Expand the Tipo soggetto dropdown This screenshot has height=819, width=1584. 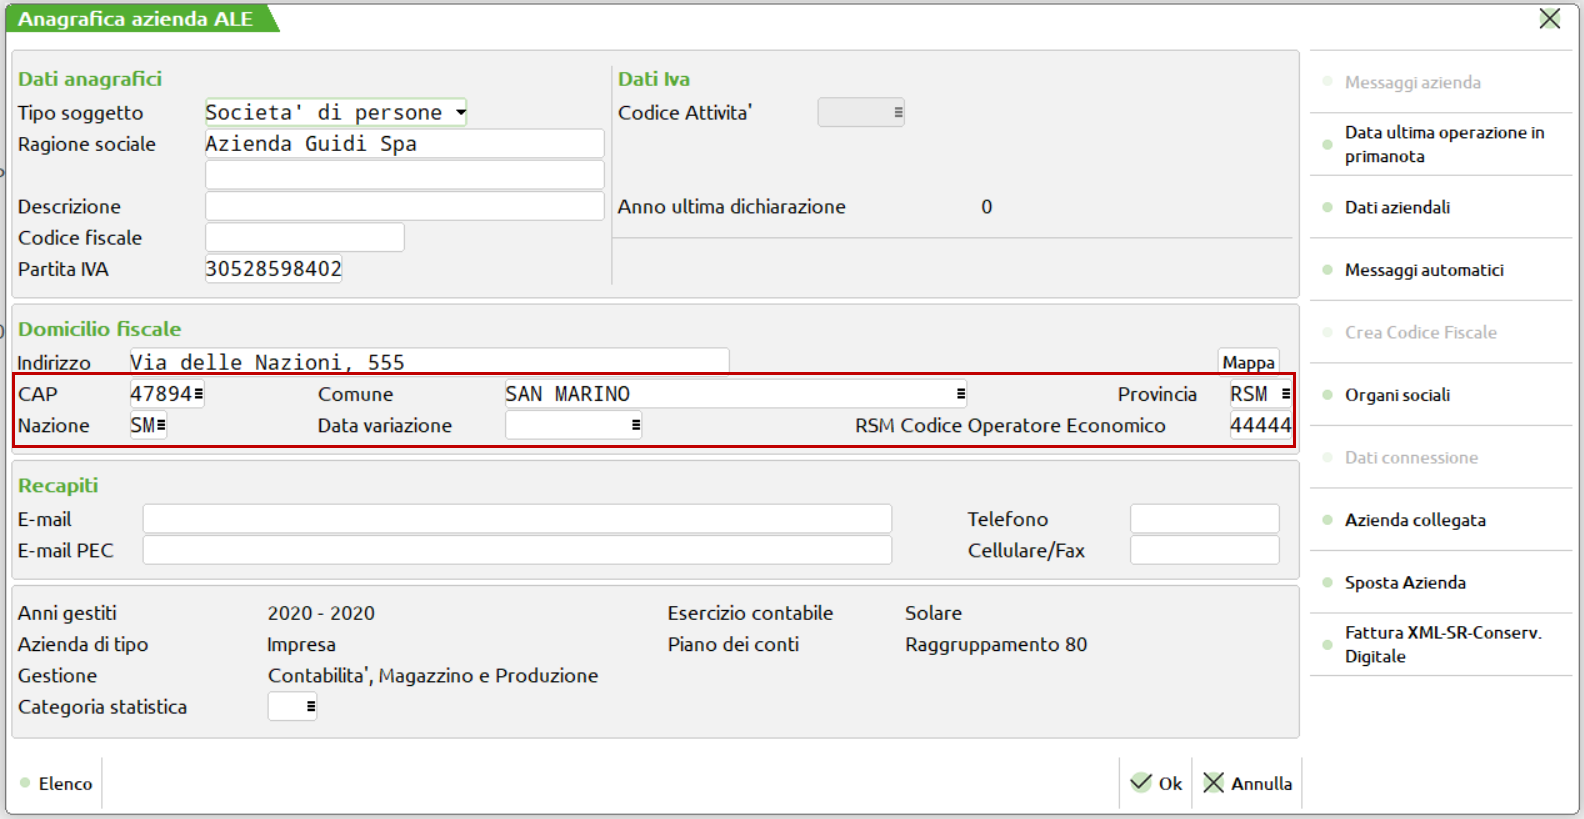pos(460,113)
